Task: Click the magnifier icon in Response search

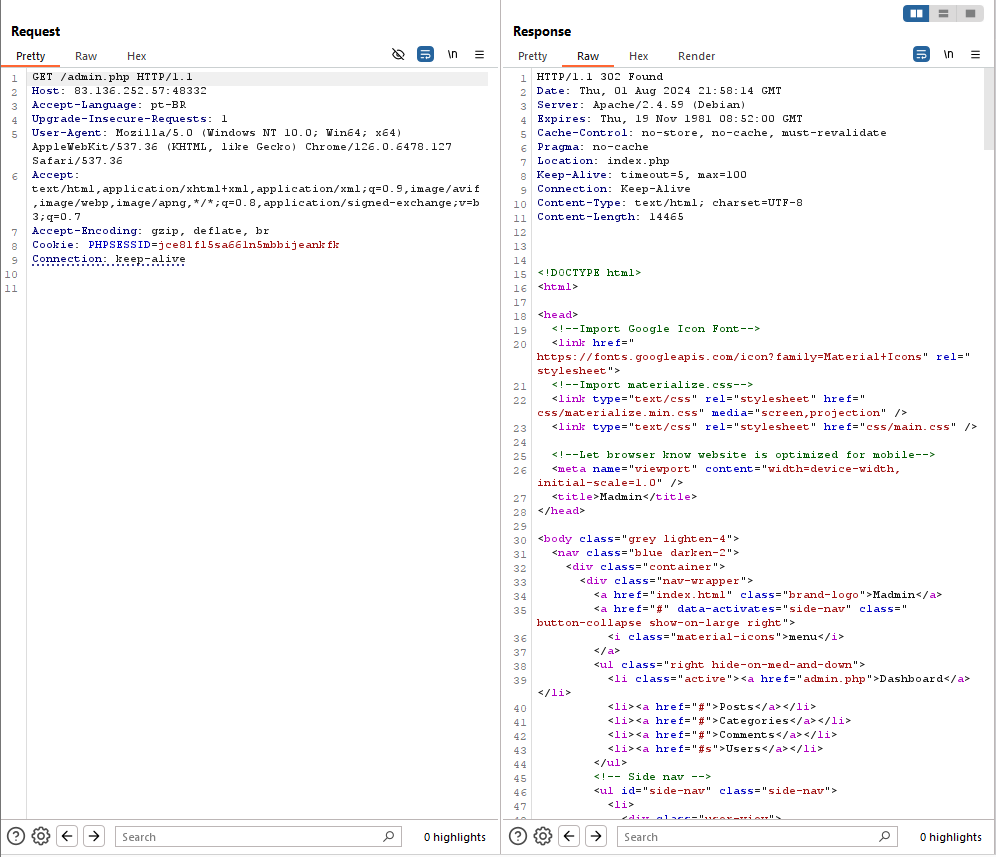Action: pos(884,836)
